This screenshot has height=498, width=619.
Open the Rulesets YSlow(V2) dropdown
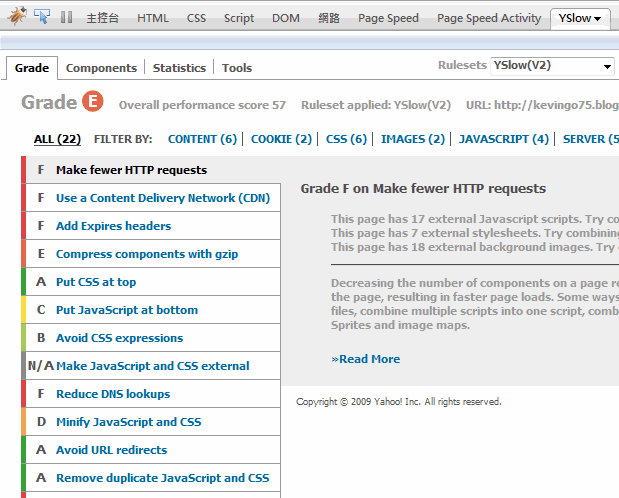pyautogui.click(x=552, y=66)
